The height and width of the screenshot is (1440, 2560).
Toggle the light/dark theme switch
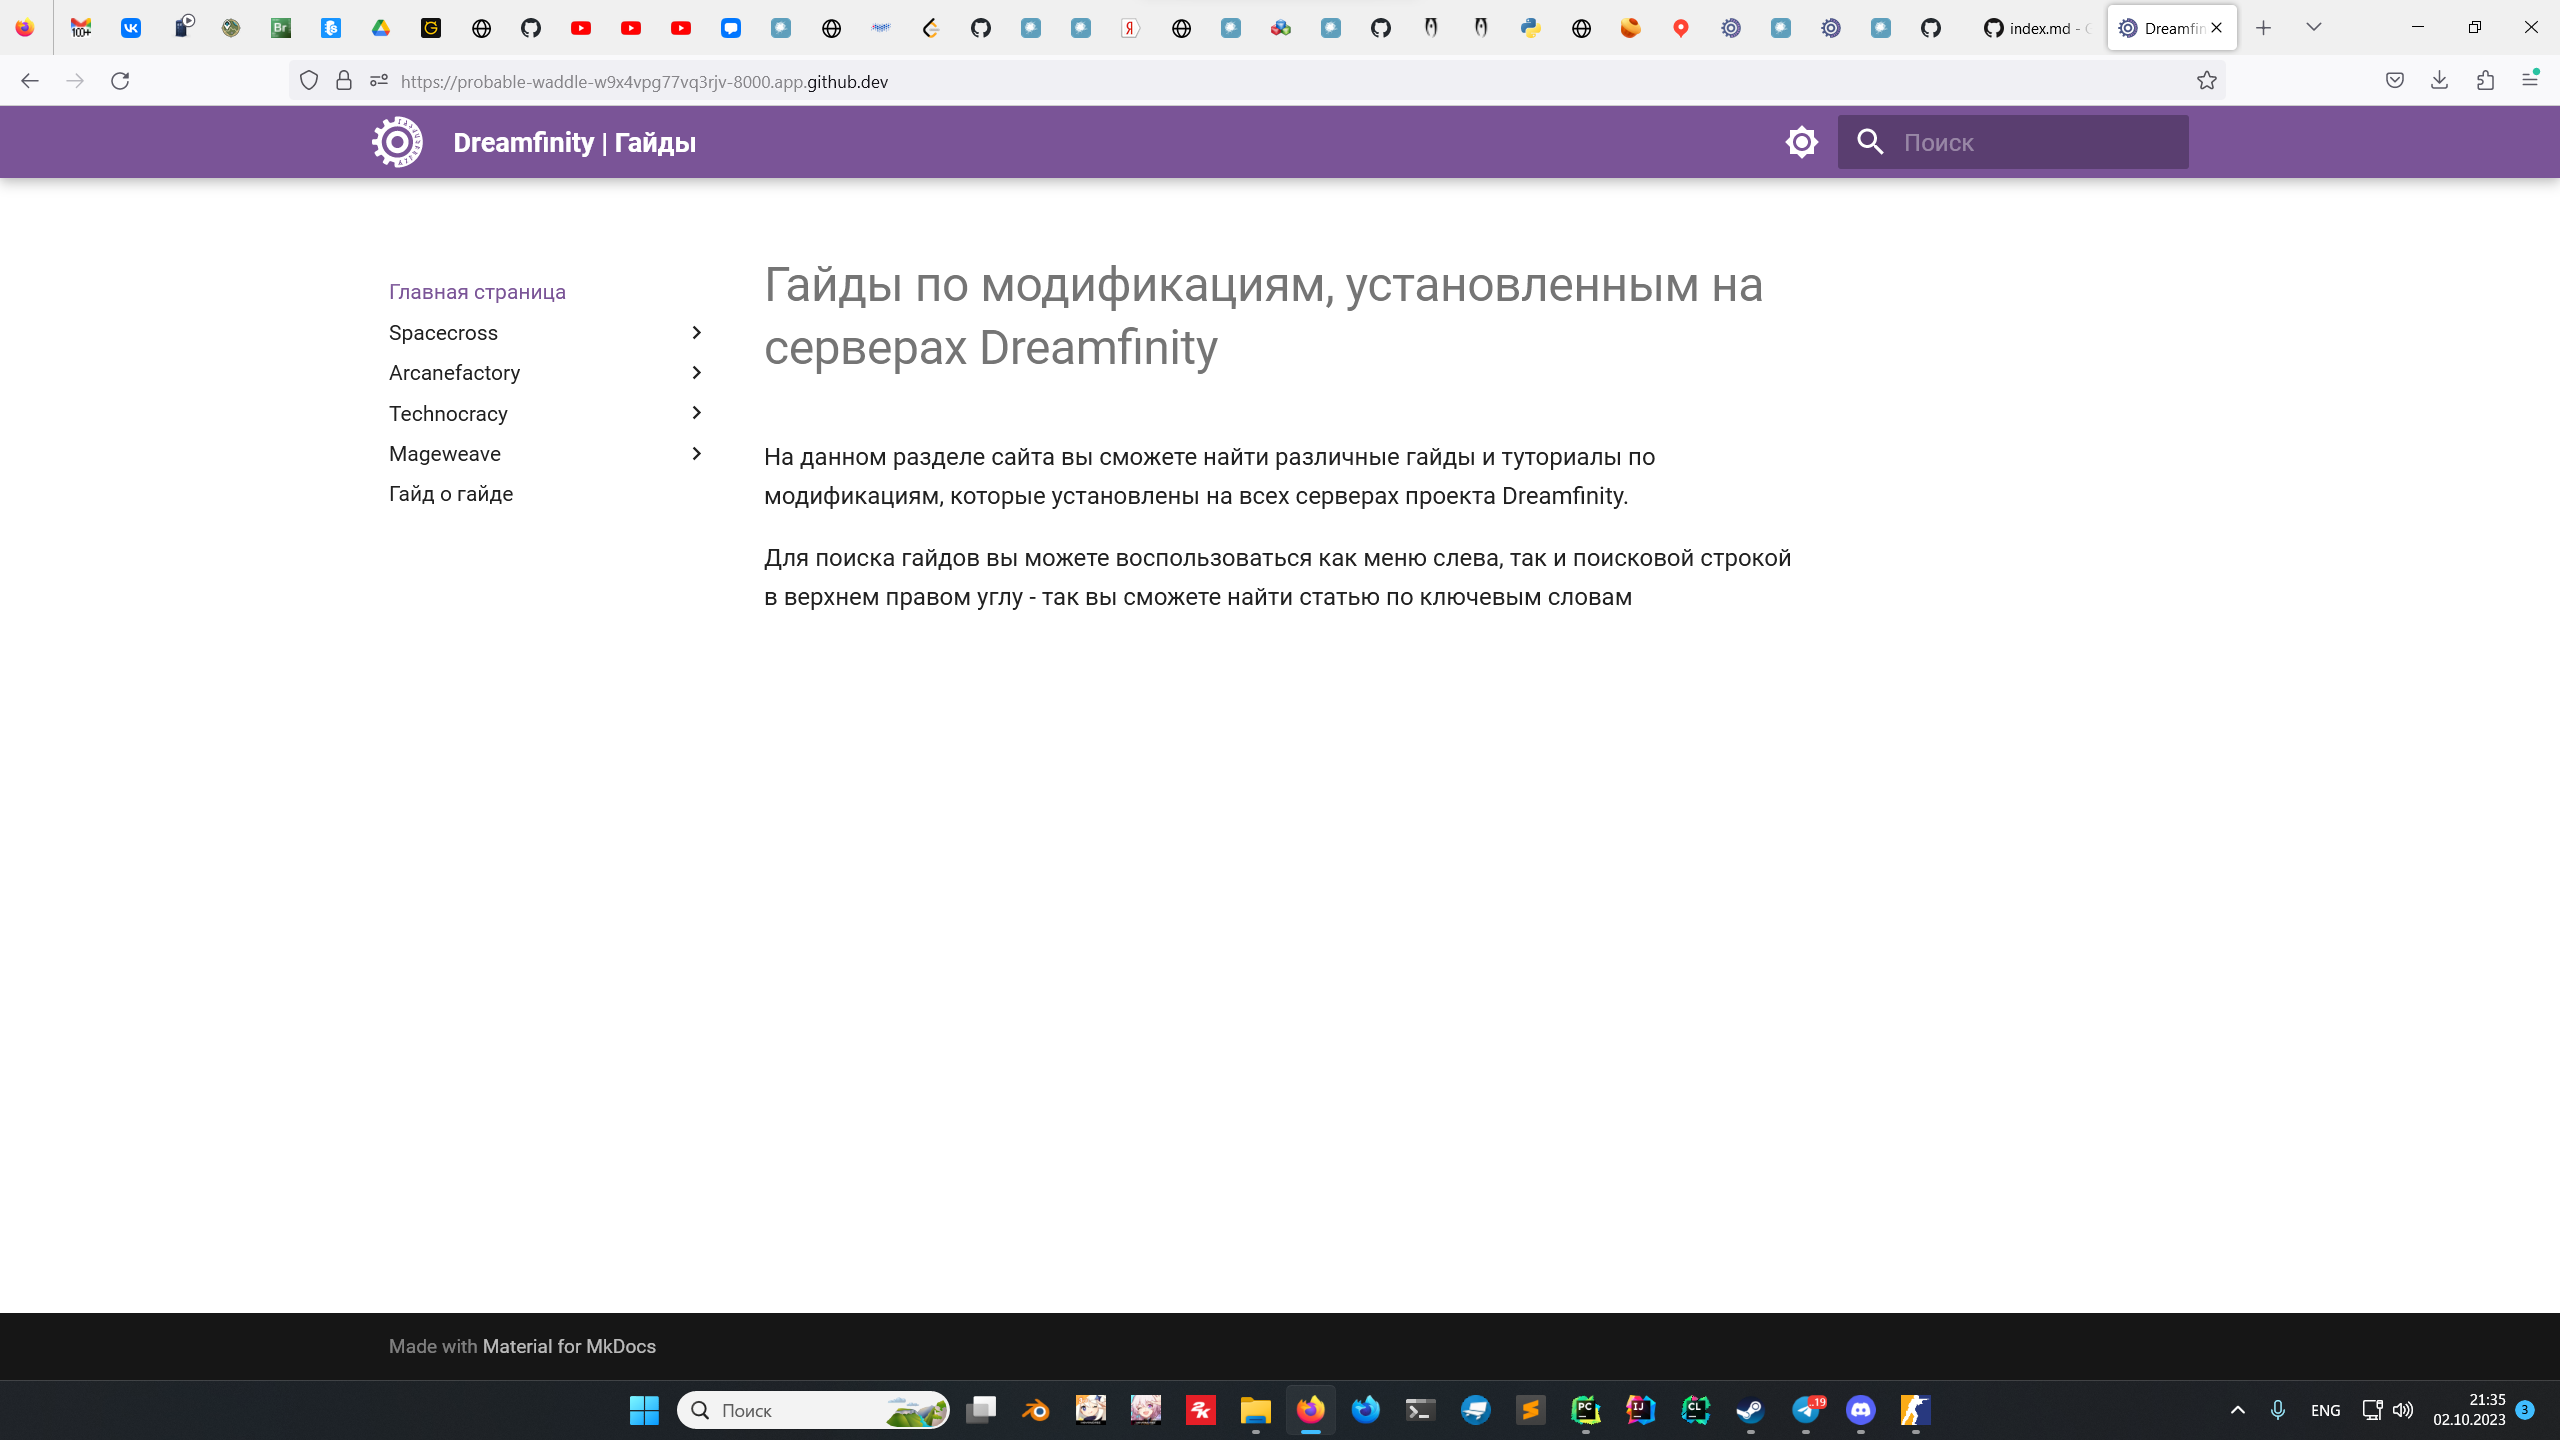coord(1801,142)
